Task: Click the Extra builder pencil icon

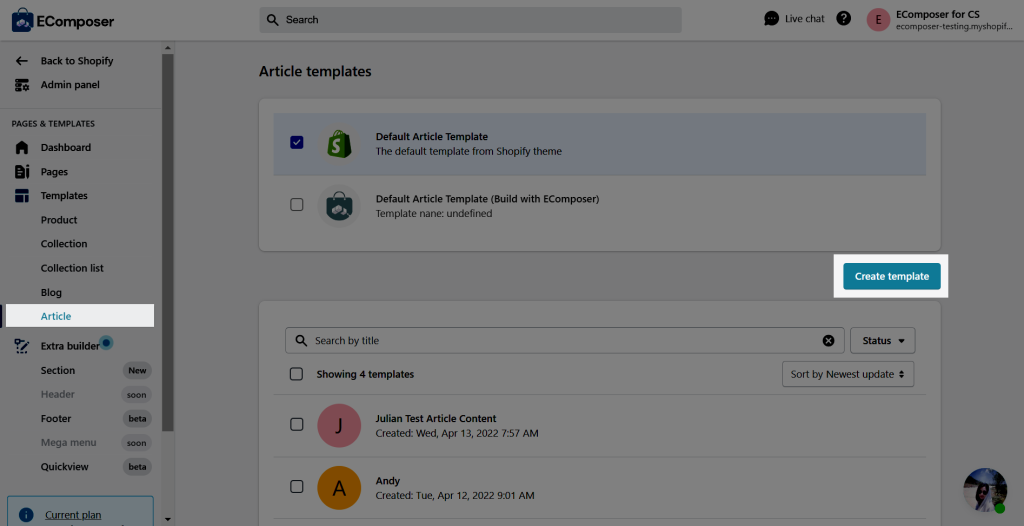Action: tap(22, 346)
